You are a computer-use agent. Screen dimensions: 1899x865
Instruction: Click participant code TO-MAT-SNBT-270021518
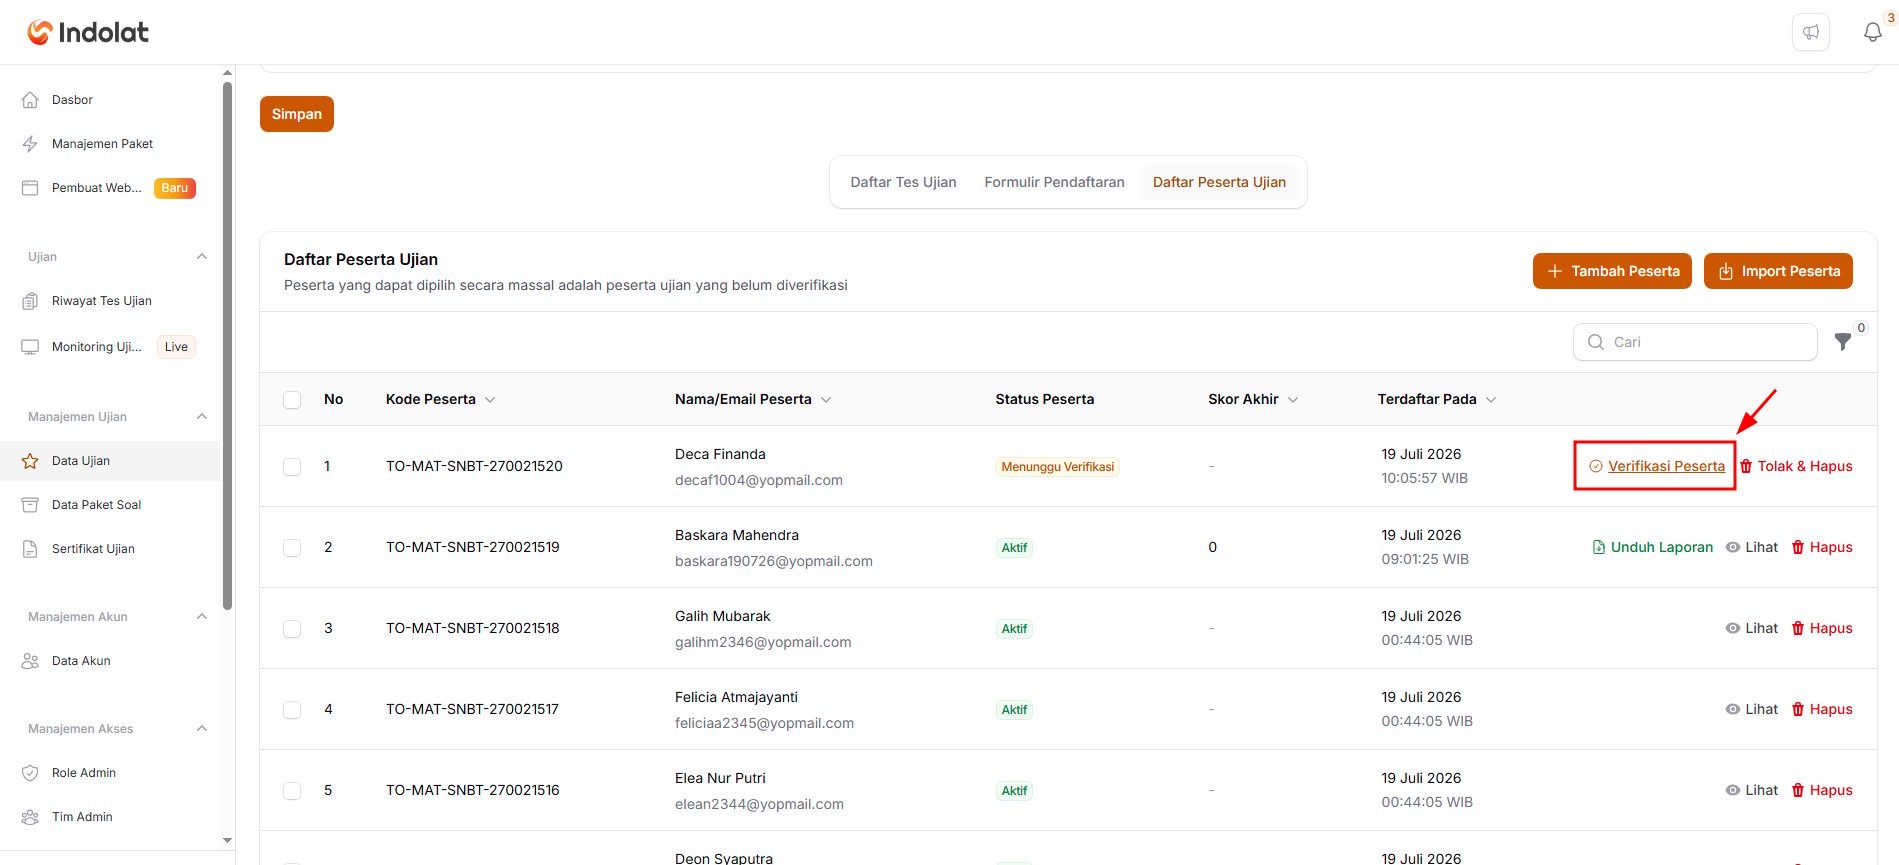coord(473,628)
